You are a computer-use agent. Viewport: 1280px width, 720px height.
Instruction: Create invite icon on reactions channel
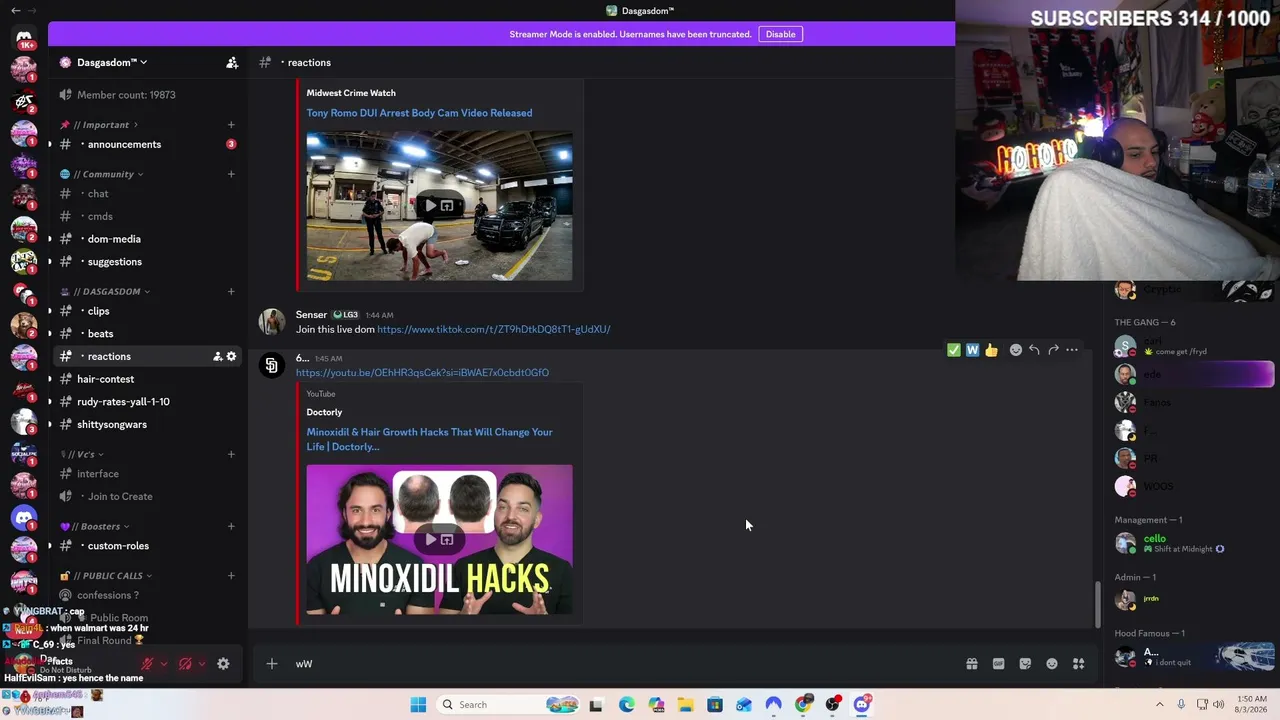tap(217, 356)
